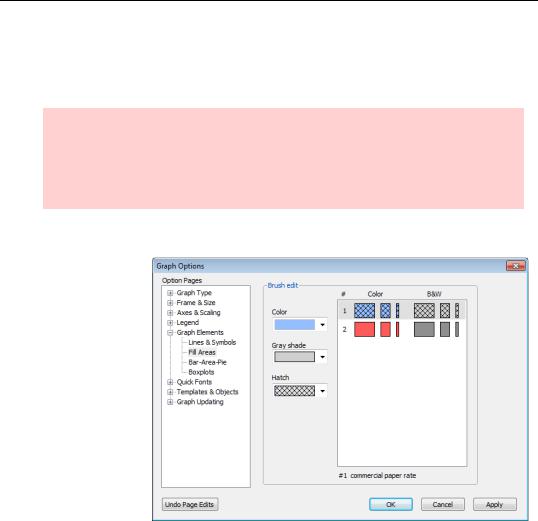This screenshot has height=521, width=538.
Task: Click the Color column header
Action: click(x=375, y=294)
